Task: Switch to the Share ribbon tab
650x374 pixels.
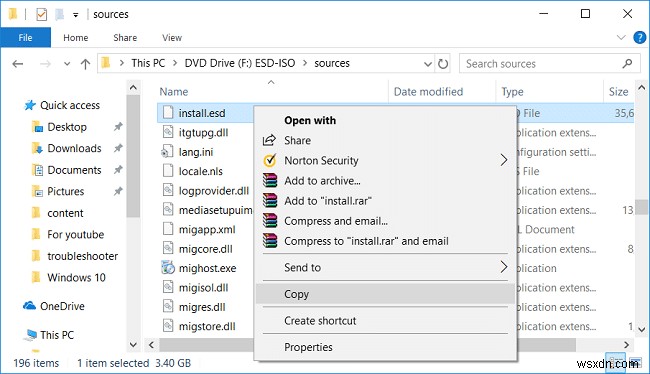Action: point(125,38)
